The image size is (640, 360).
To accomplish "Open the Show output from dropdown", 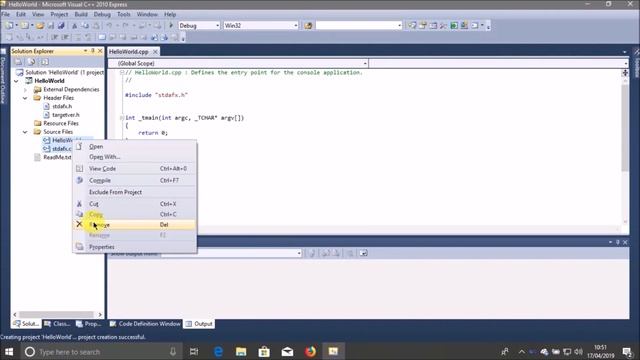I will pyautogui.click(x=299, y=253).
